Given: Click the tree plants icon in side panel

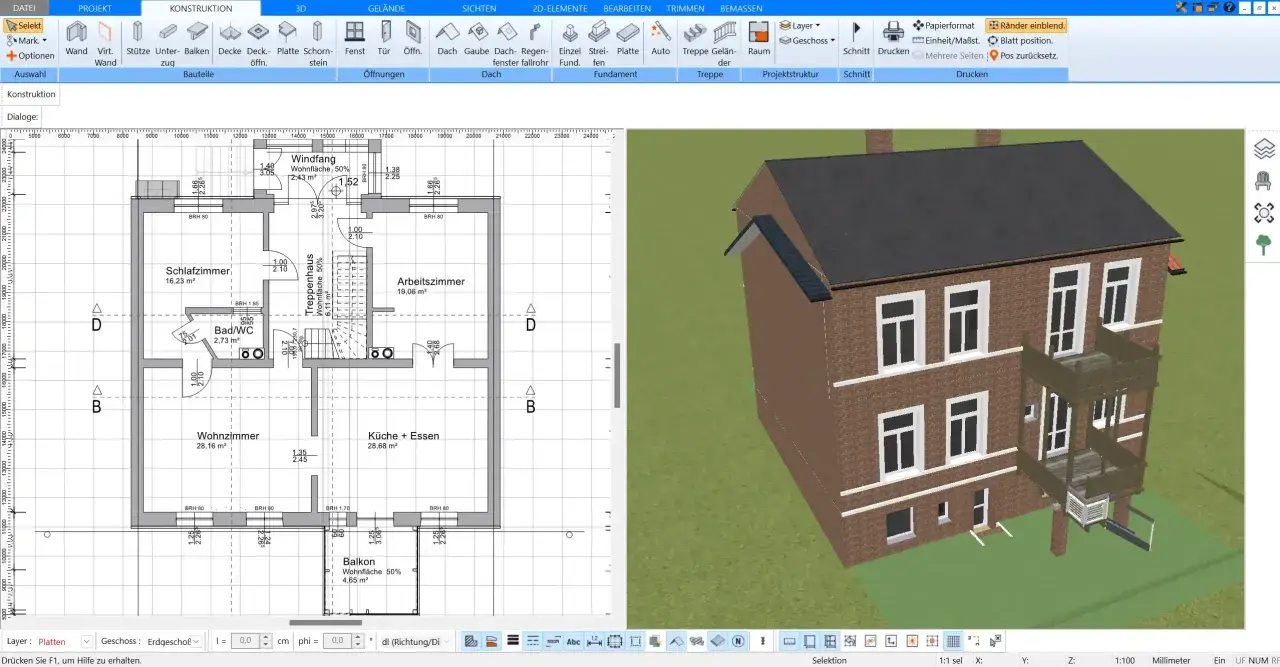Looking at the screenshot, I should coord(1264,245).
